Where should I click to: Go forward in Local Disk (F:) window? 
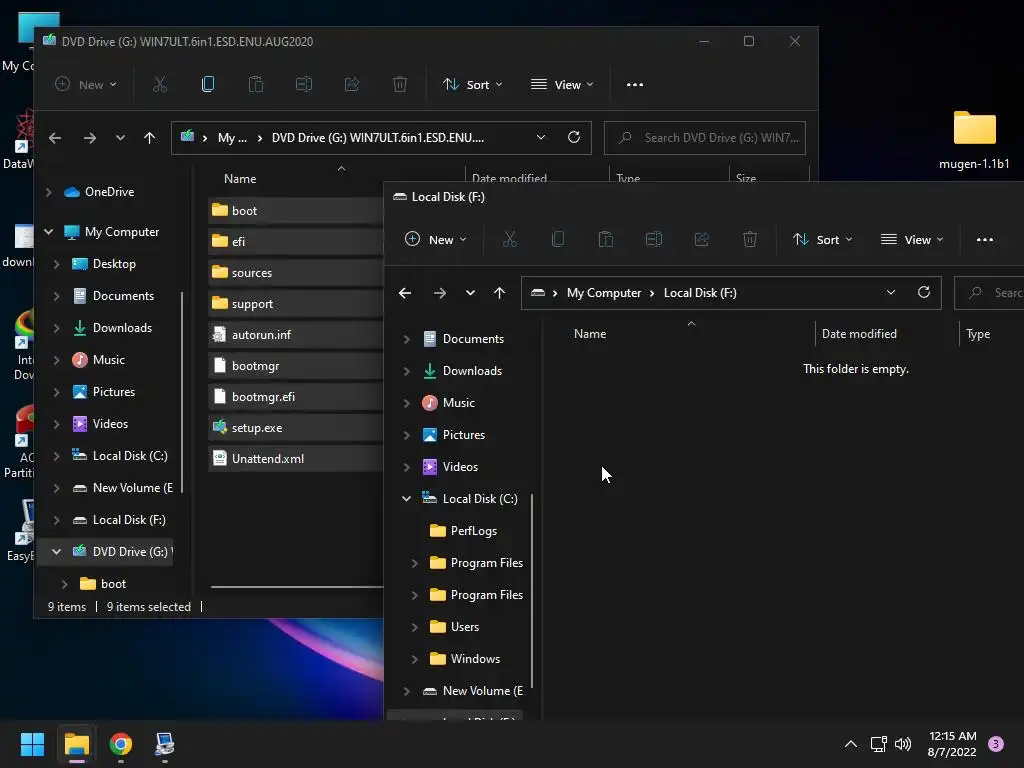[440, 293]
